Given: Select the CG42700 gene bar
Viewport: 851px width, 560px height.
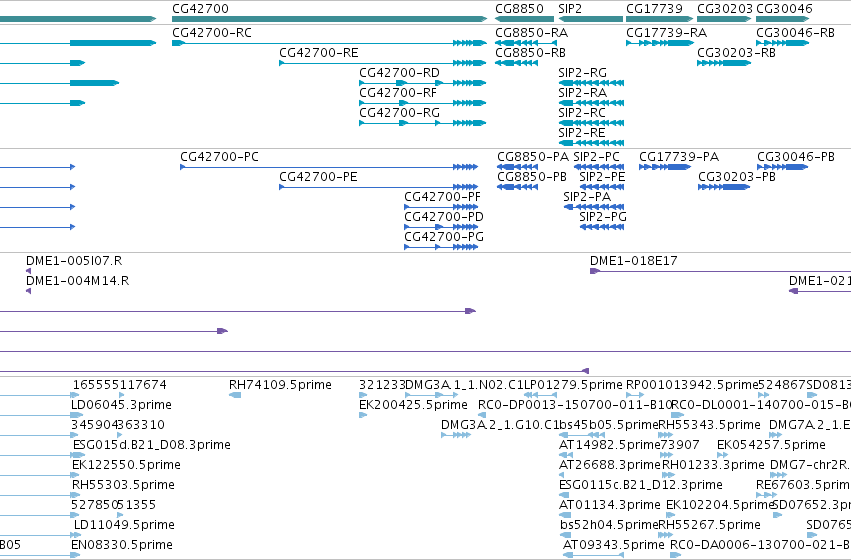Looking at the screenshot, I should (329, 19).
